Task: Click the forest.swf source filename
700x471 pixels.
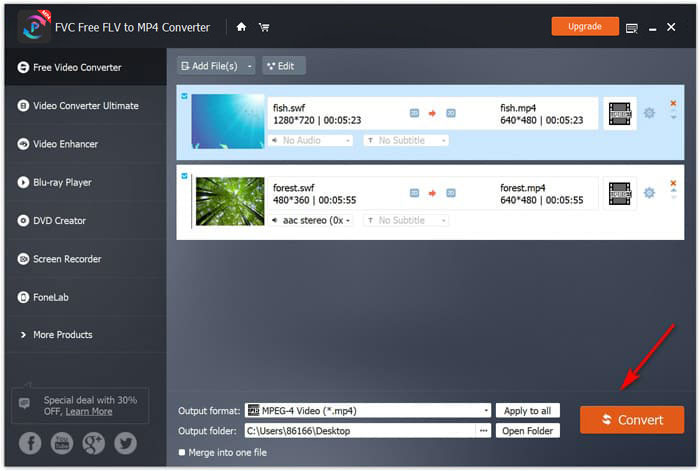Action: 294,188
